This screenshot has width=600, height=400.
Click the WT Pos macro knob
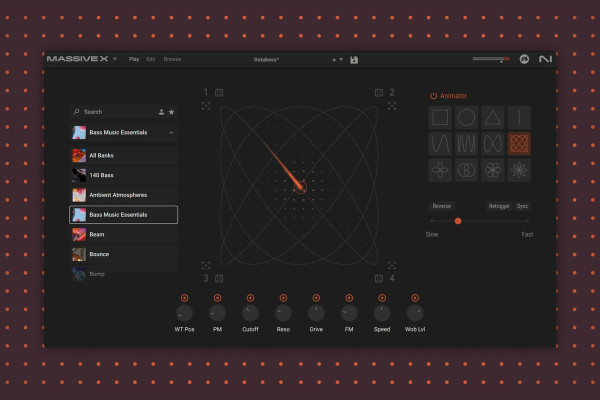[x=184, y=313]
